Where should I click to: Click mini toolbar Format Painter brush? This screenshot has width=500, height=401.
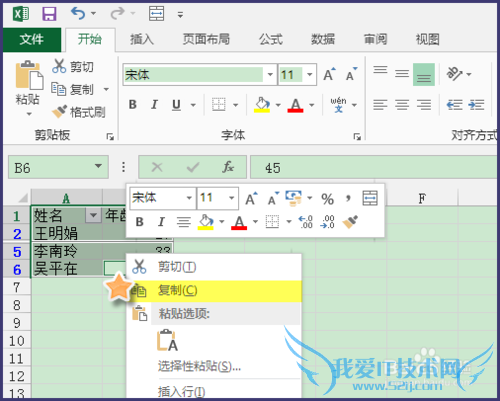[350, 222]
